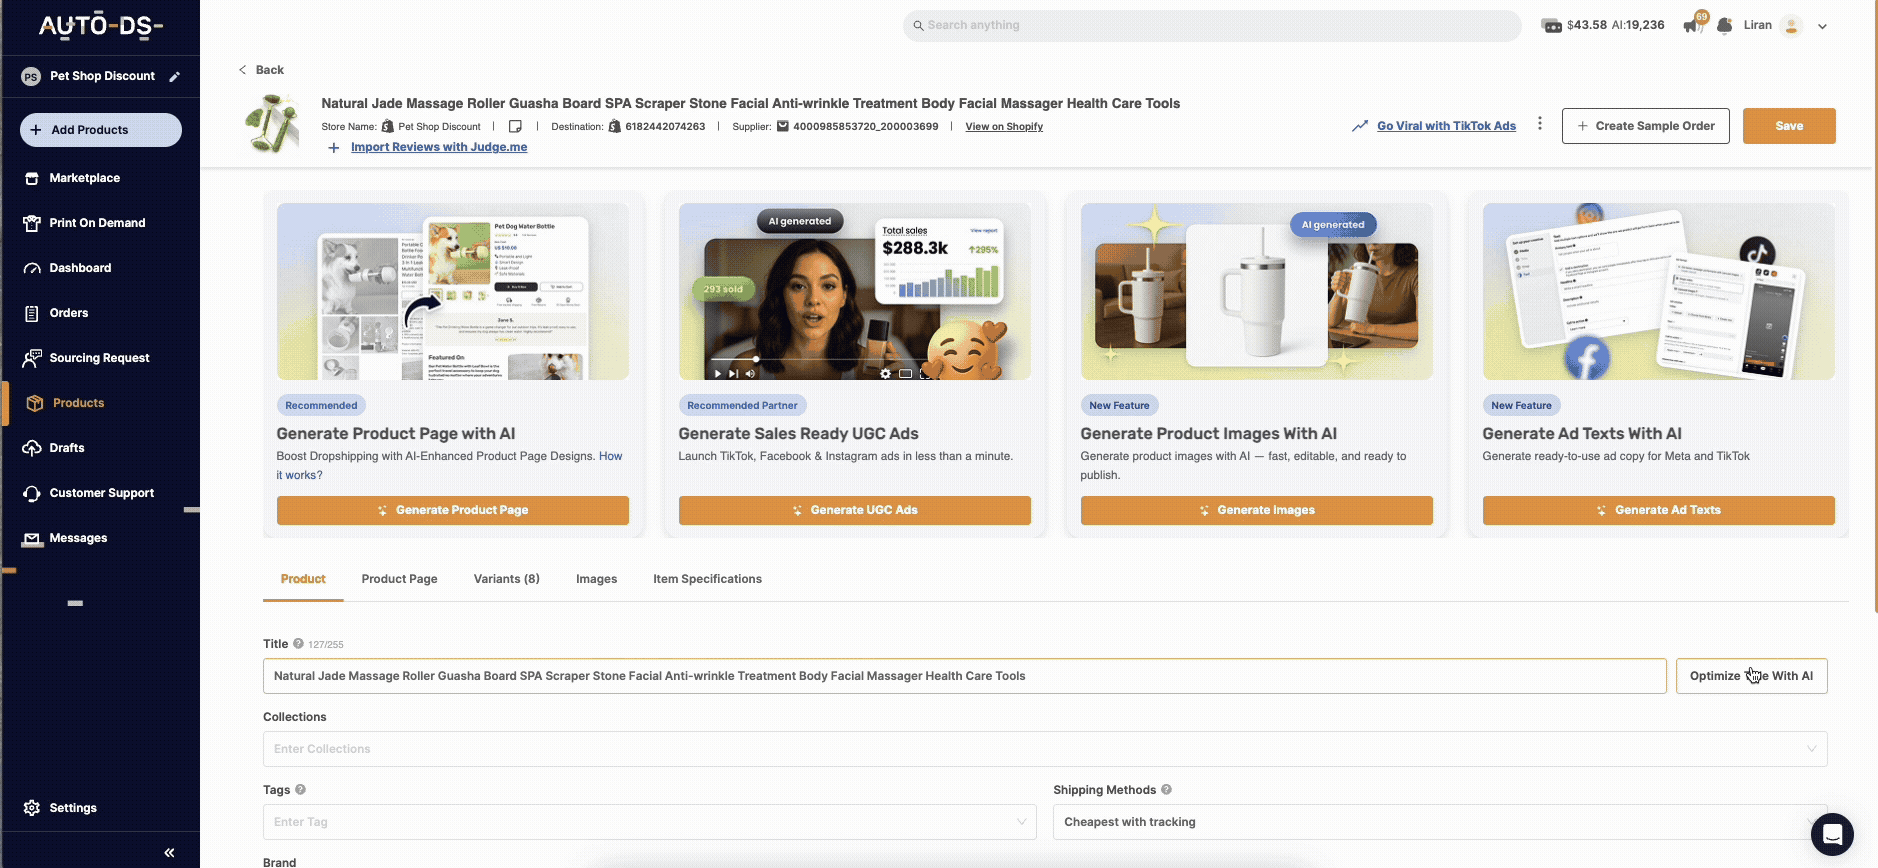Click Optimize Title With AI button
The width and height of the screenshot is (1878, 868).
[x=1752, y=676]
